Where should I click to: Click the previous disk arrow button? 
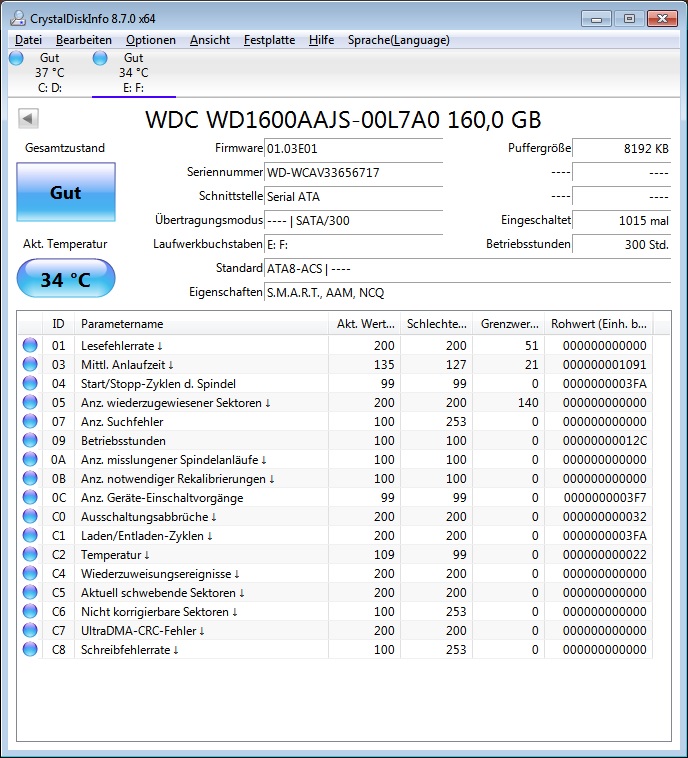(28, 118)
